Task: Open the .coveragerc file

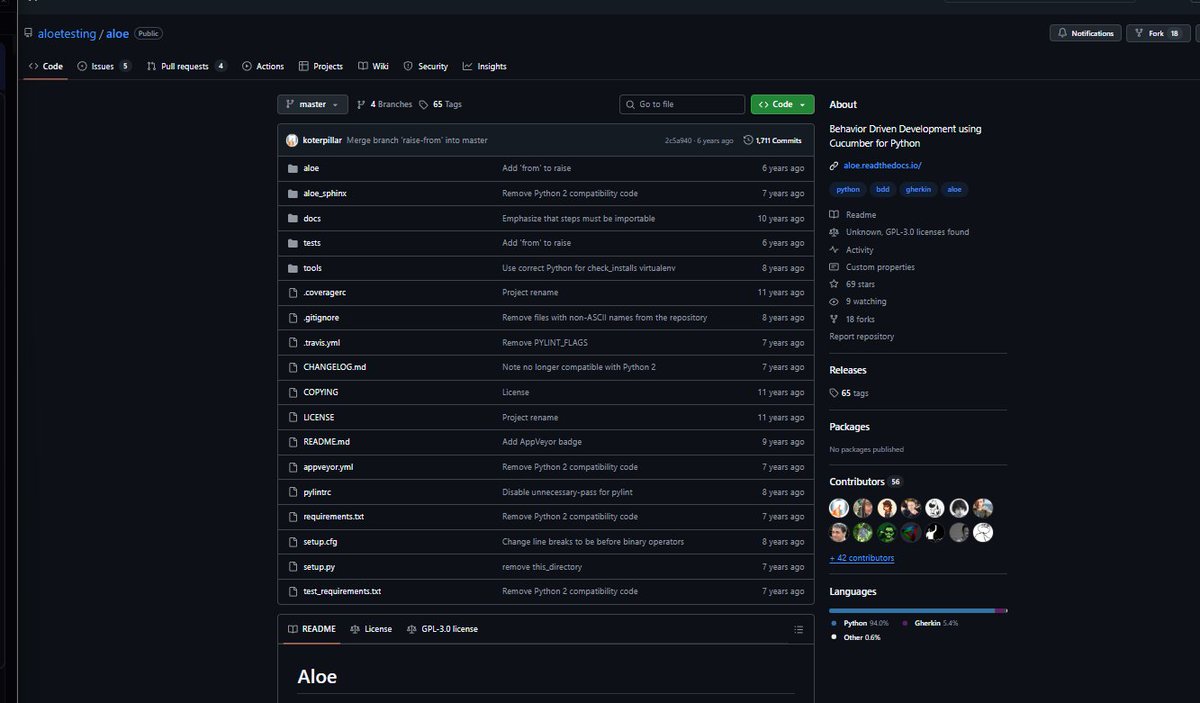Action: (x=324, y=292)
